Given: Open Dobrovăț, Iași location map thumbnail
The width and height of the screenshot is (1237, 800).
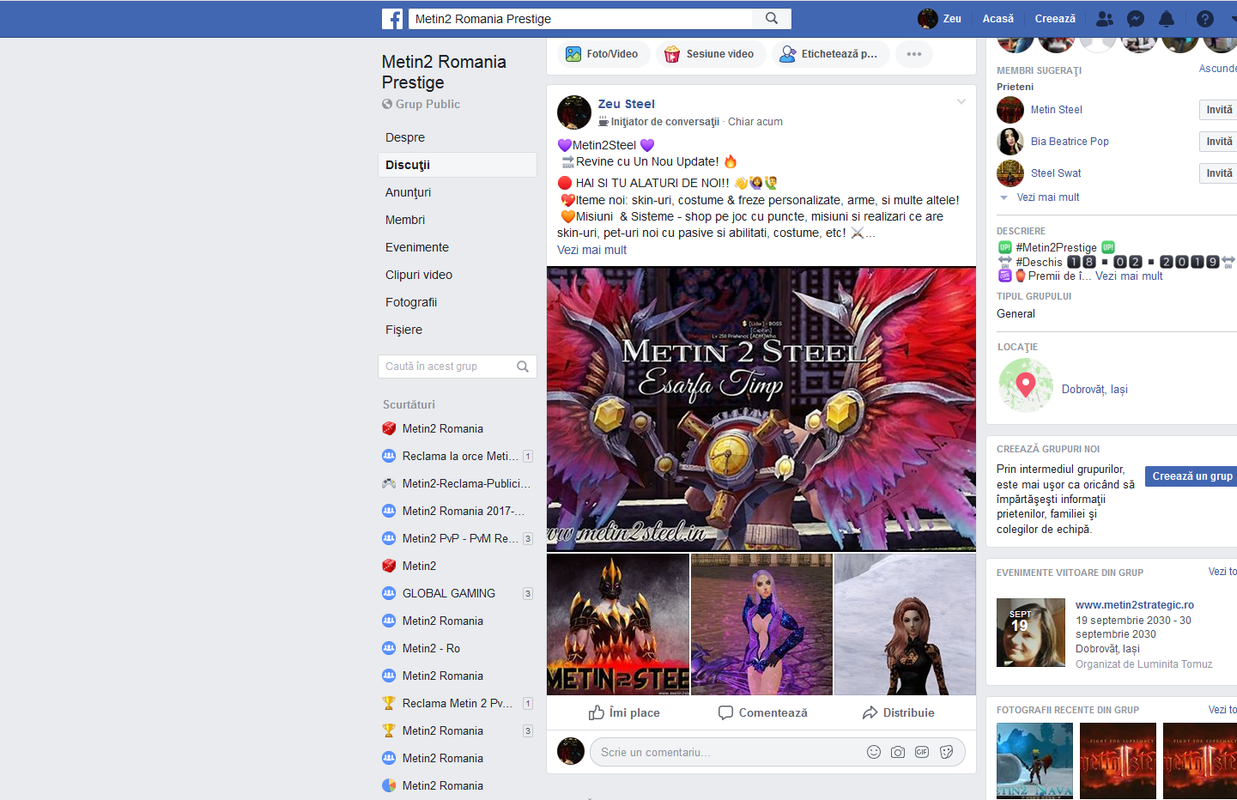Looking at the screenshot, I should (x=1025, y=386).
